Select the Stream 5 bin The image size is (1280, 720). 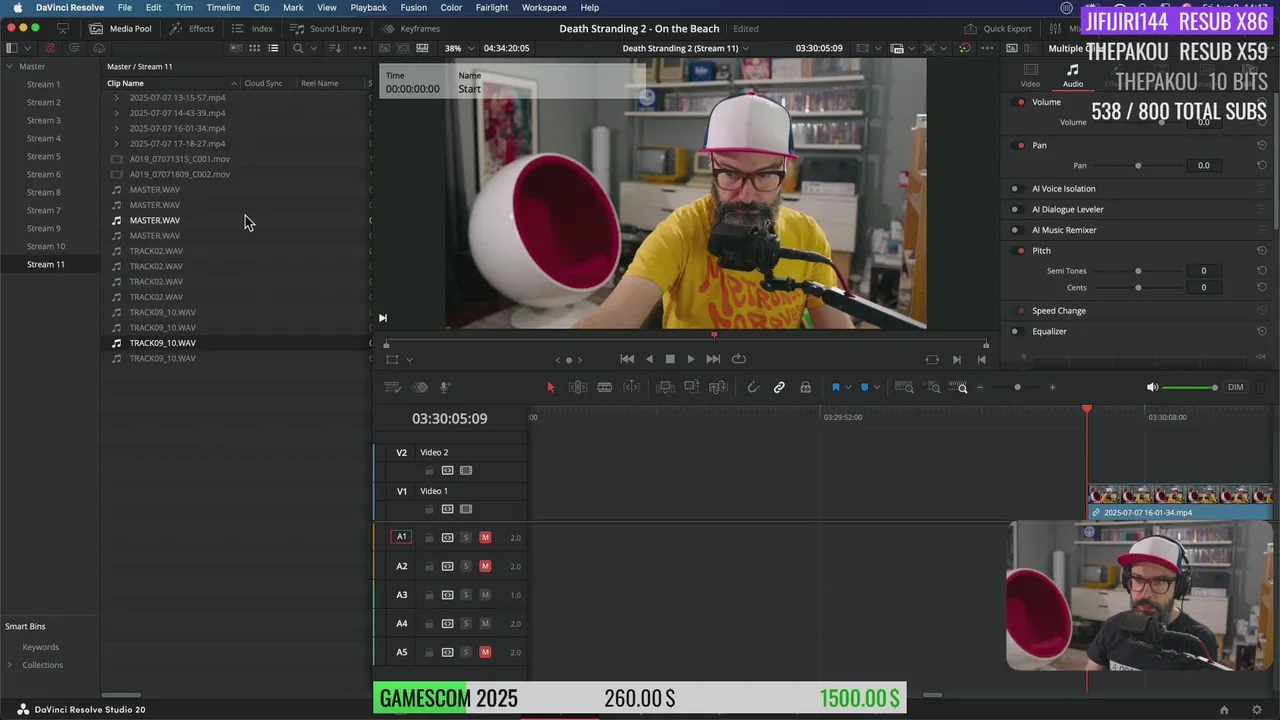(x=43, y=156)
